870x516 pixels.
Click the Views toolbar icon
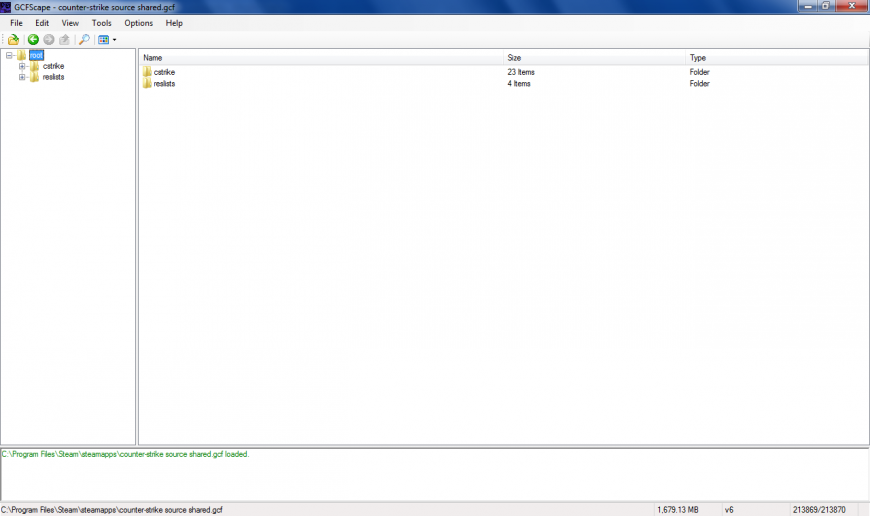click(103, 40)
